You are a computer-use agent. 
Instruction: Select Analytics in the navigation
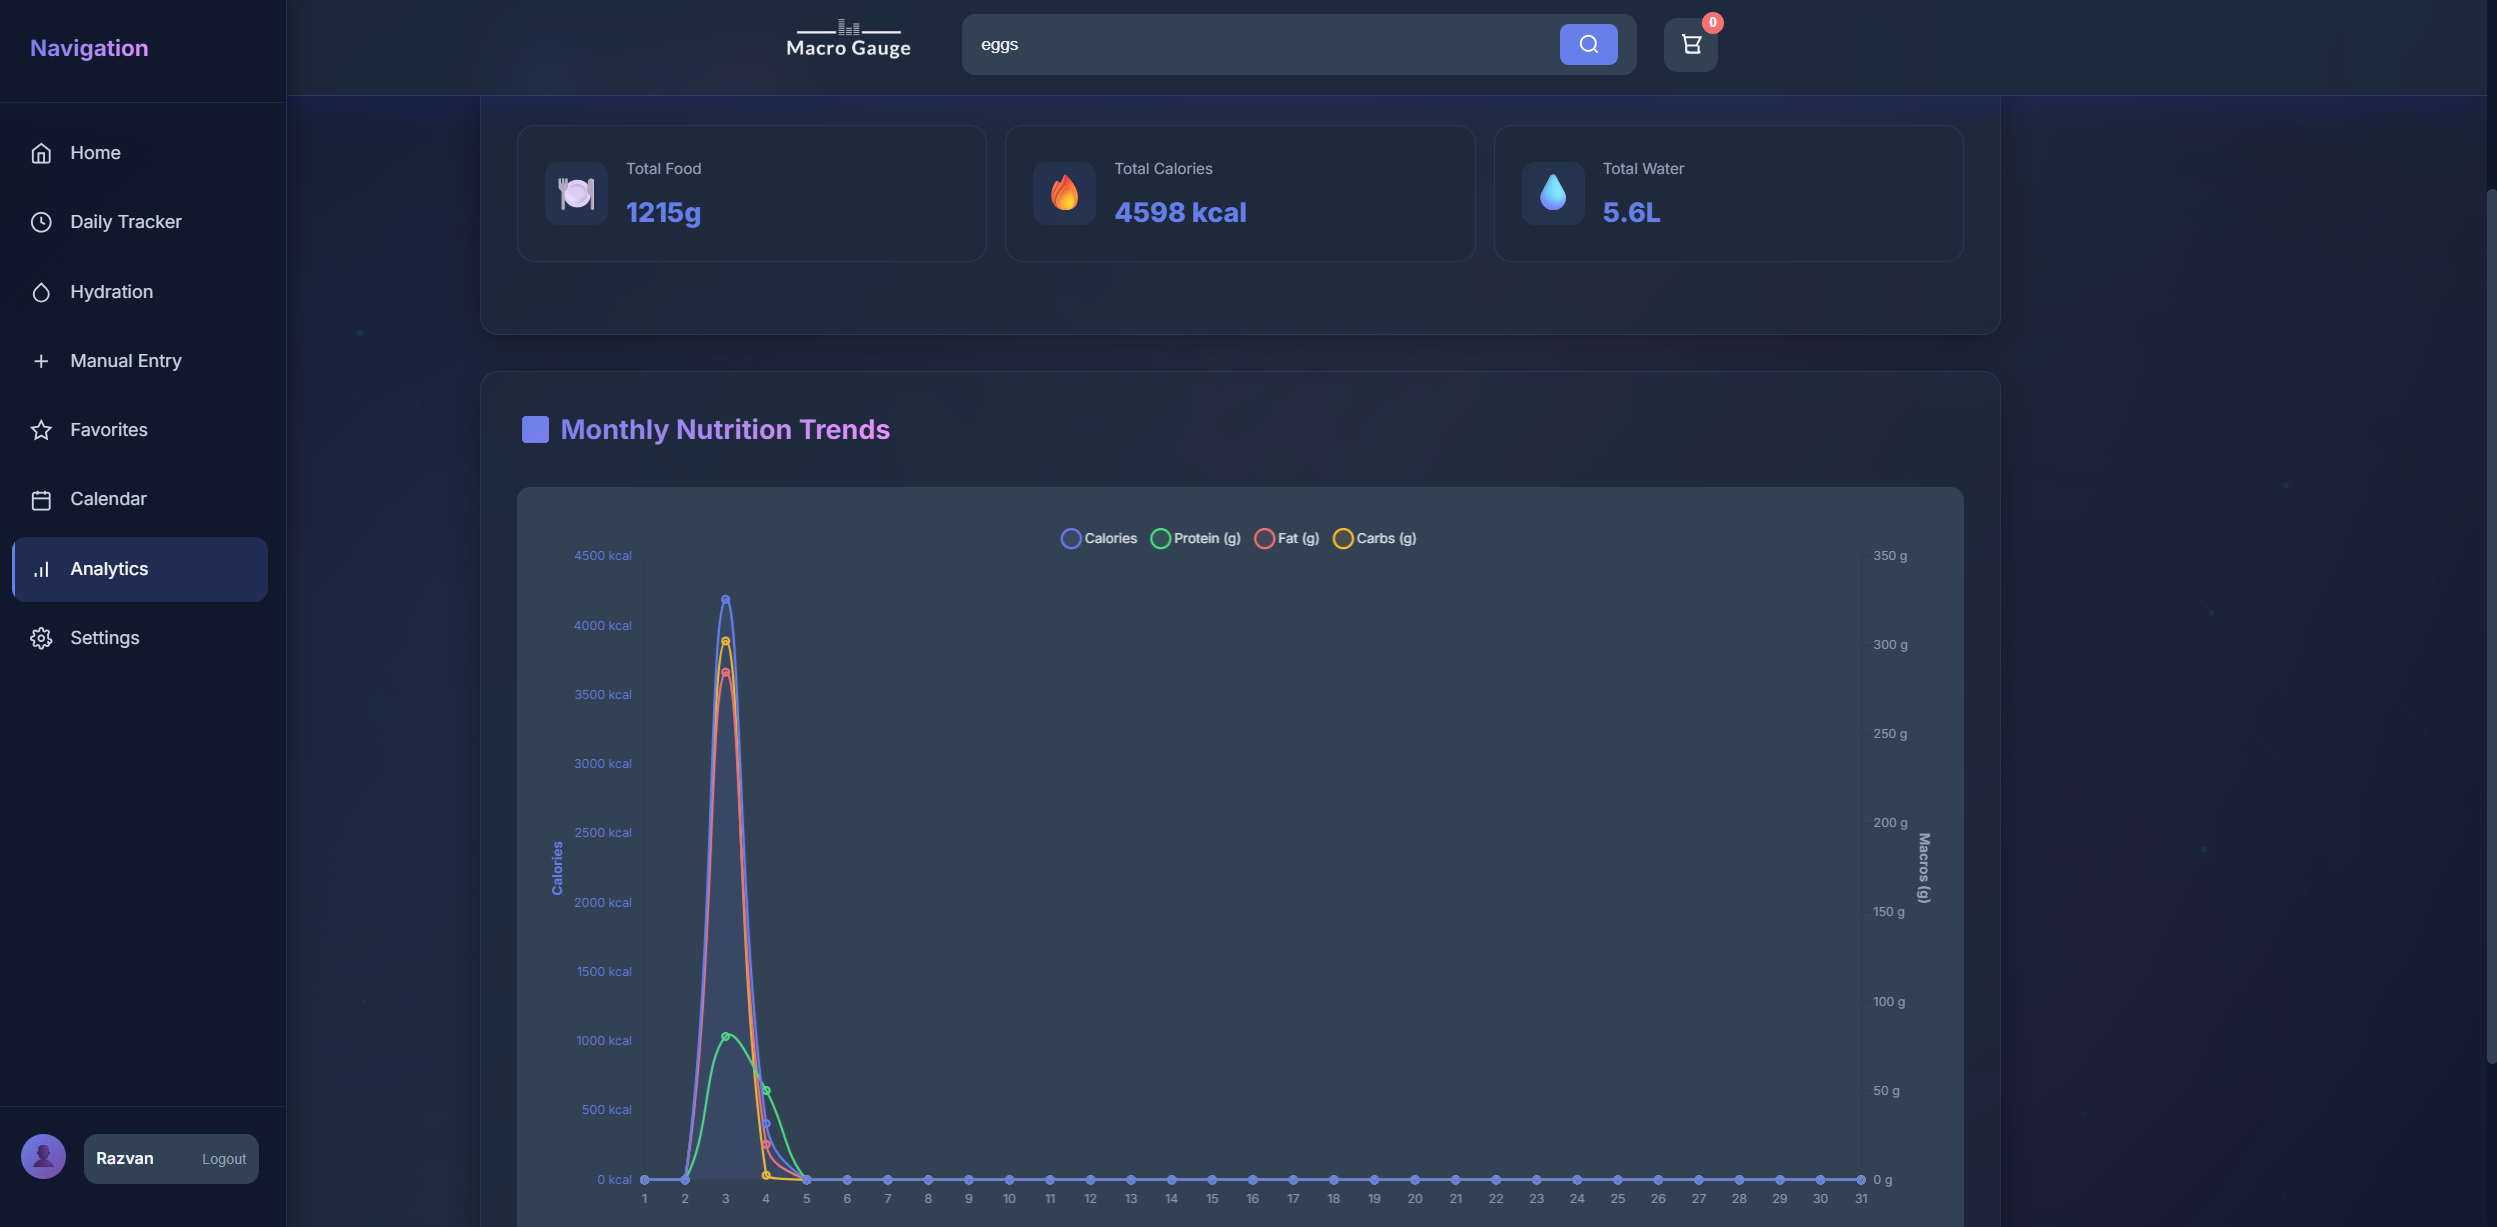[x=109, y=569]
